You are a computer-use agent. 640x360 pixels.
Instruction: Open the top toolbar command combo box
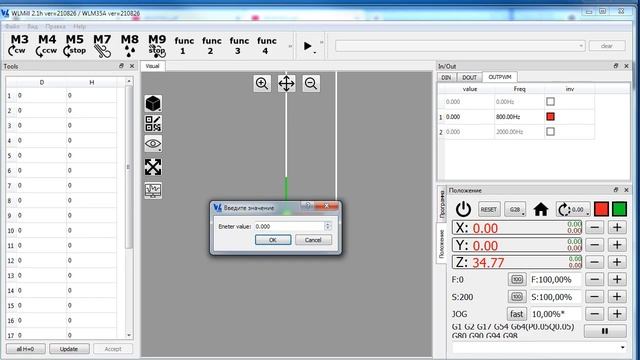pos(460,46)
